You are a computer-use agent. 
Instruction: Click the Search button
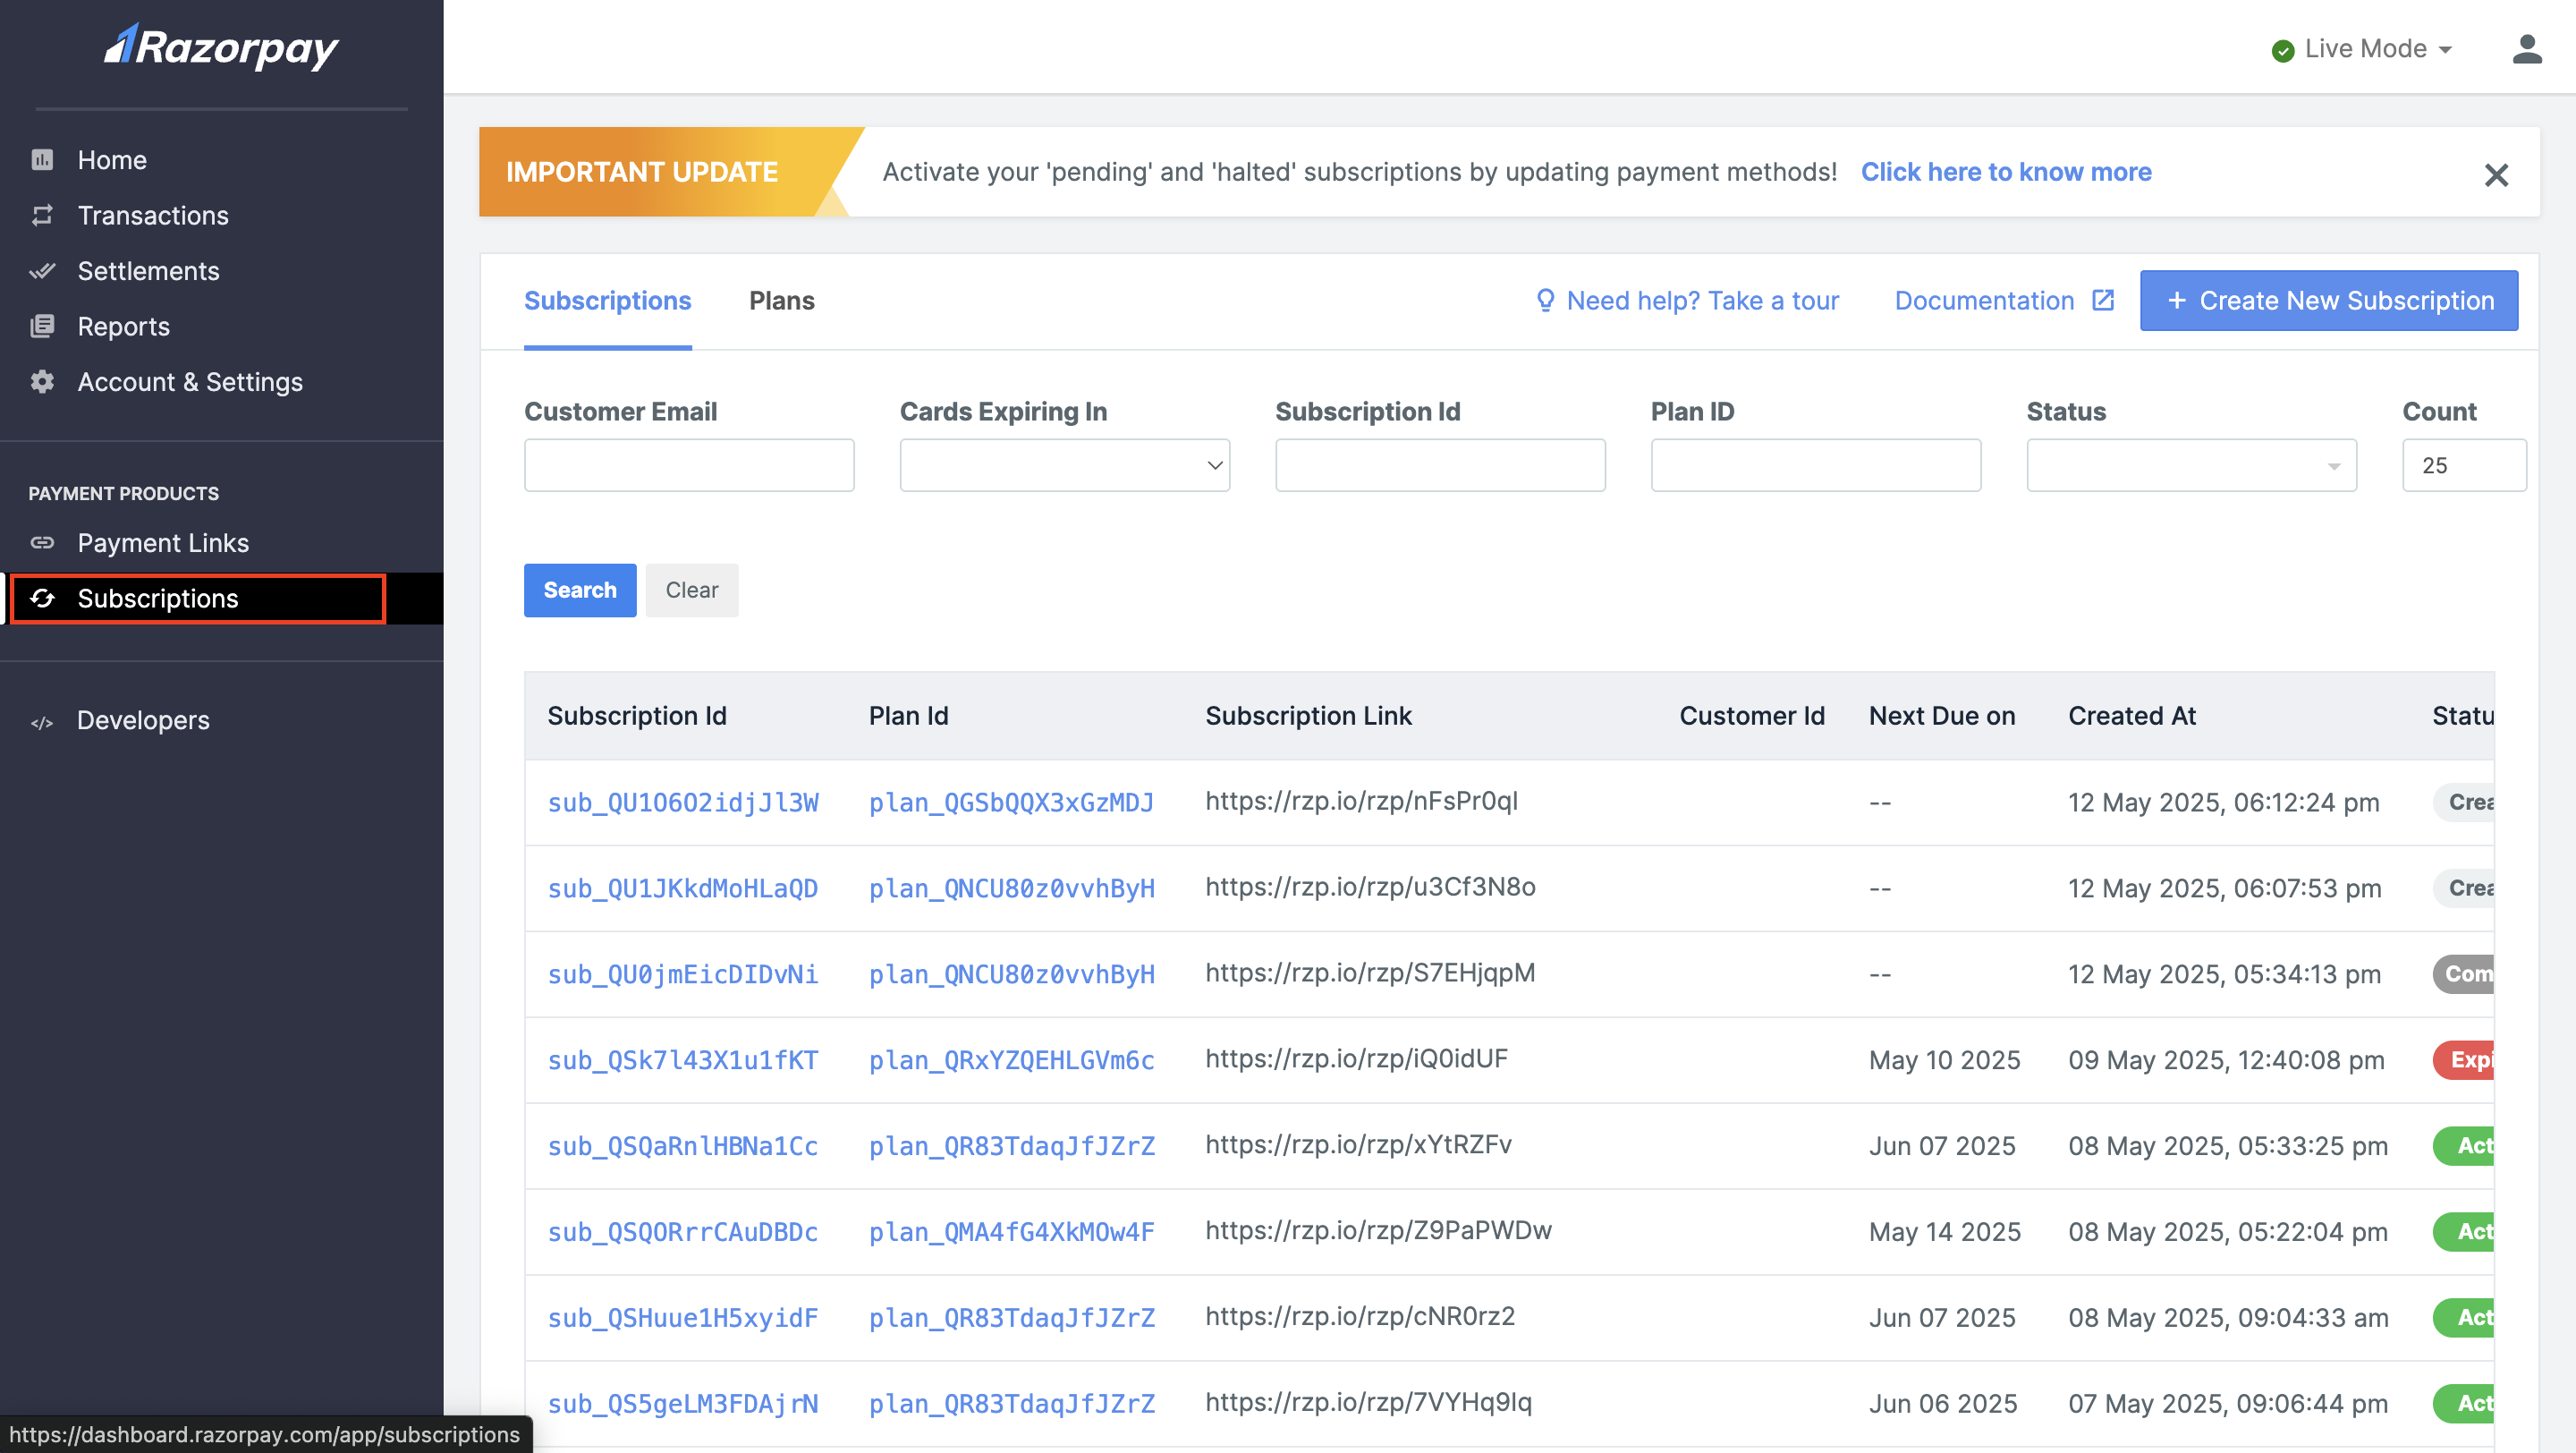[x=580, y=590]
